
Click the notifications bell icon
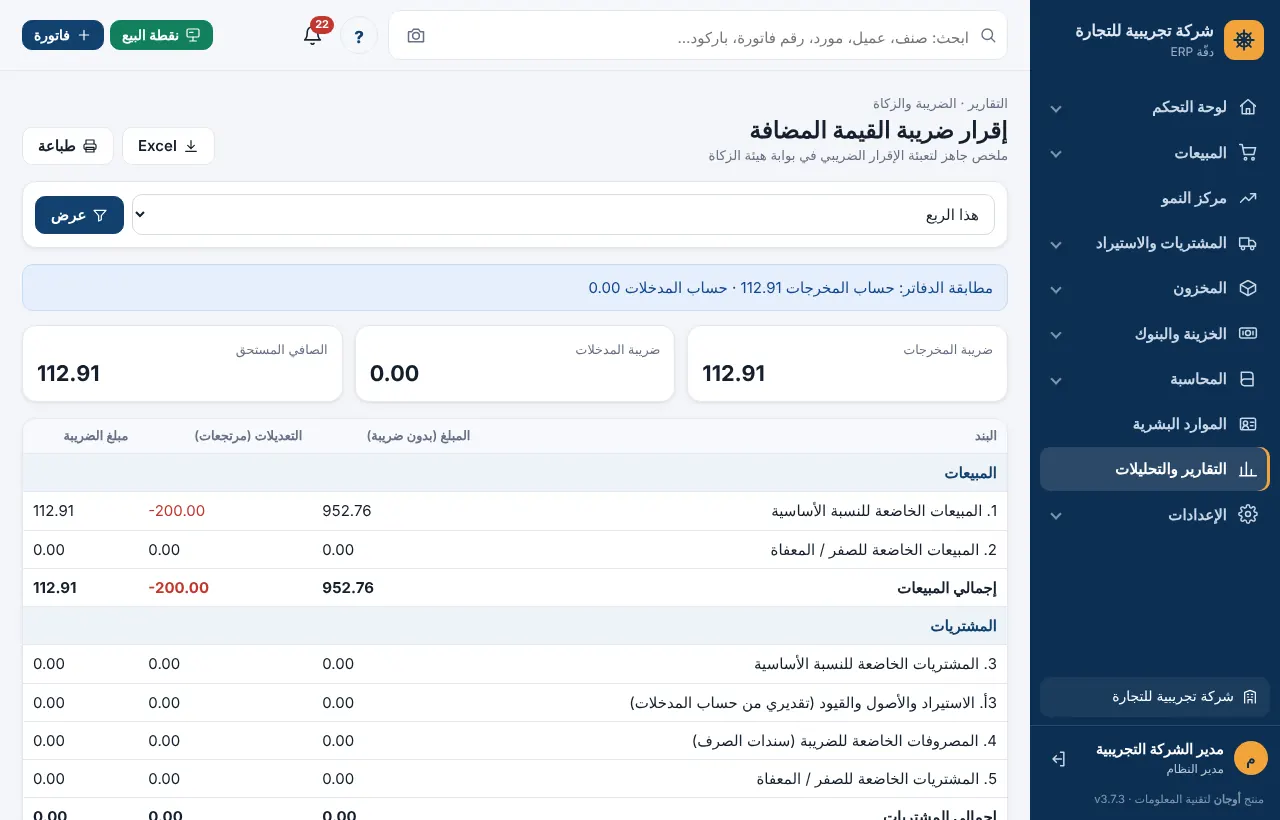(x=312, y=35)
